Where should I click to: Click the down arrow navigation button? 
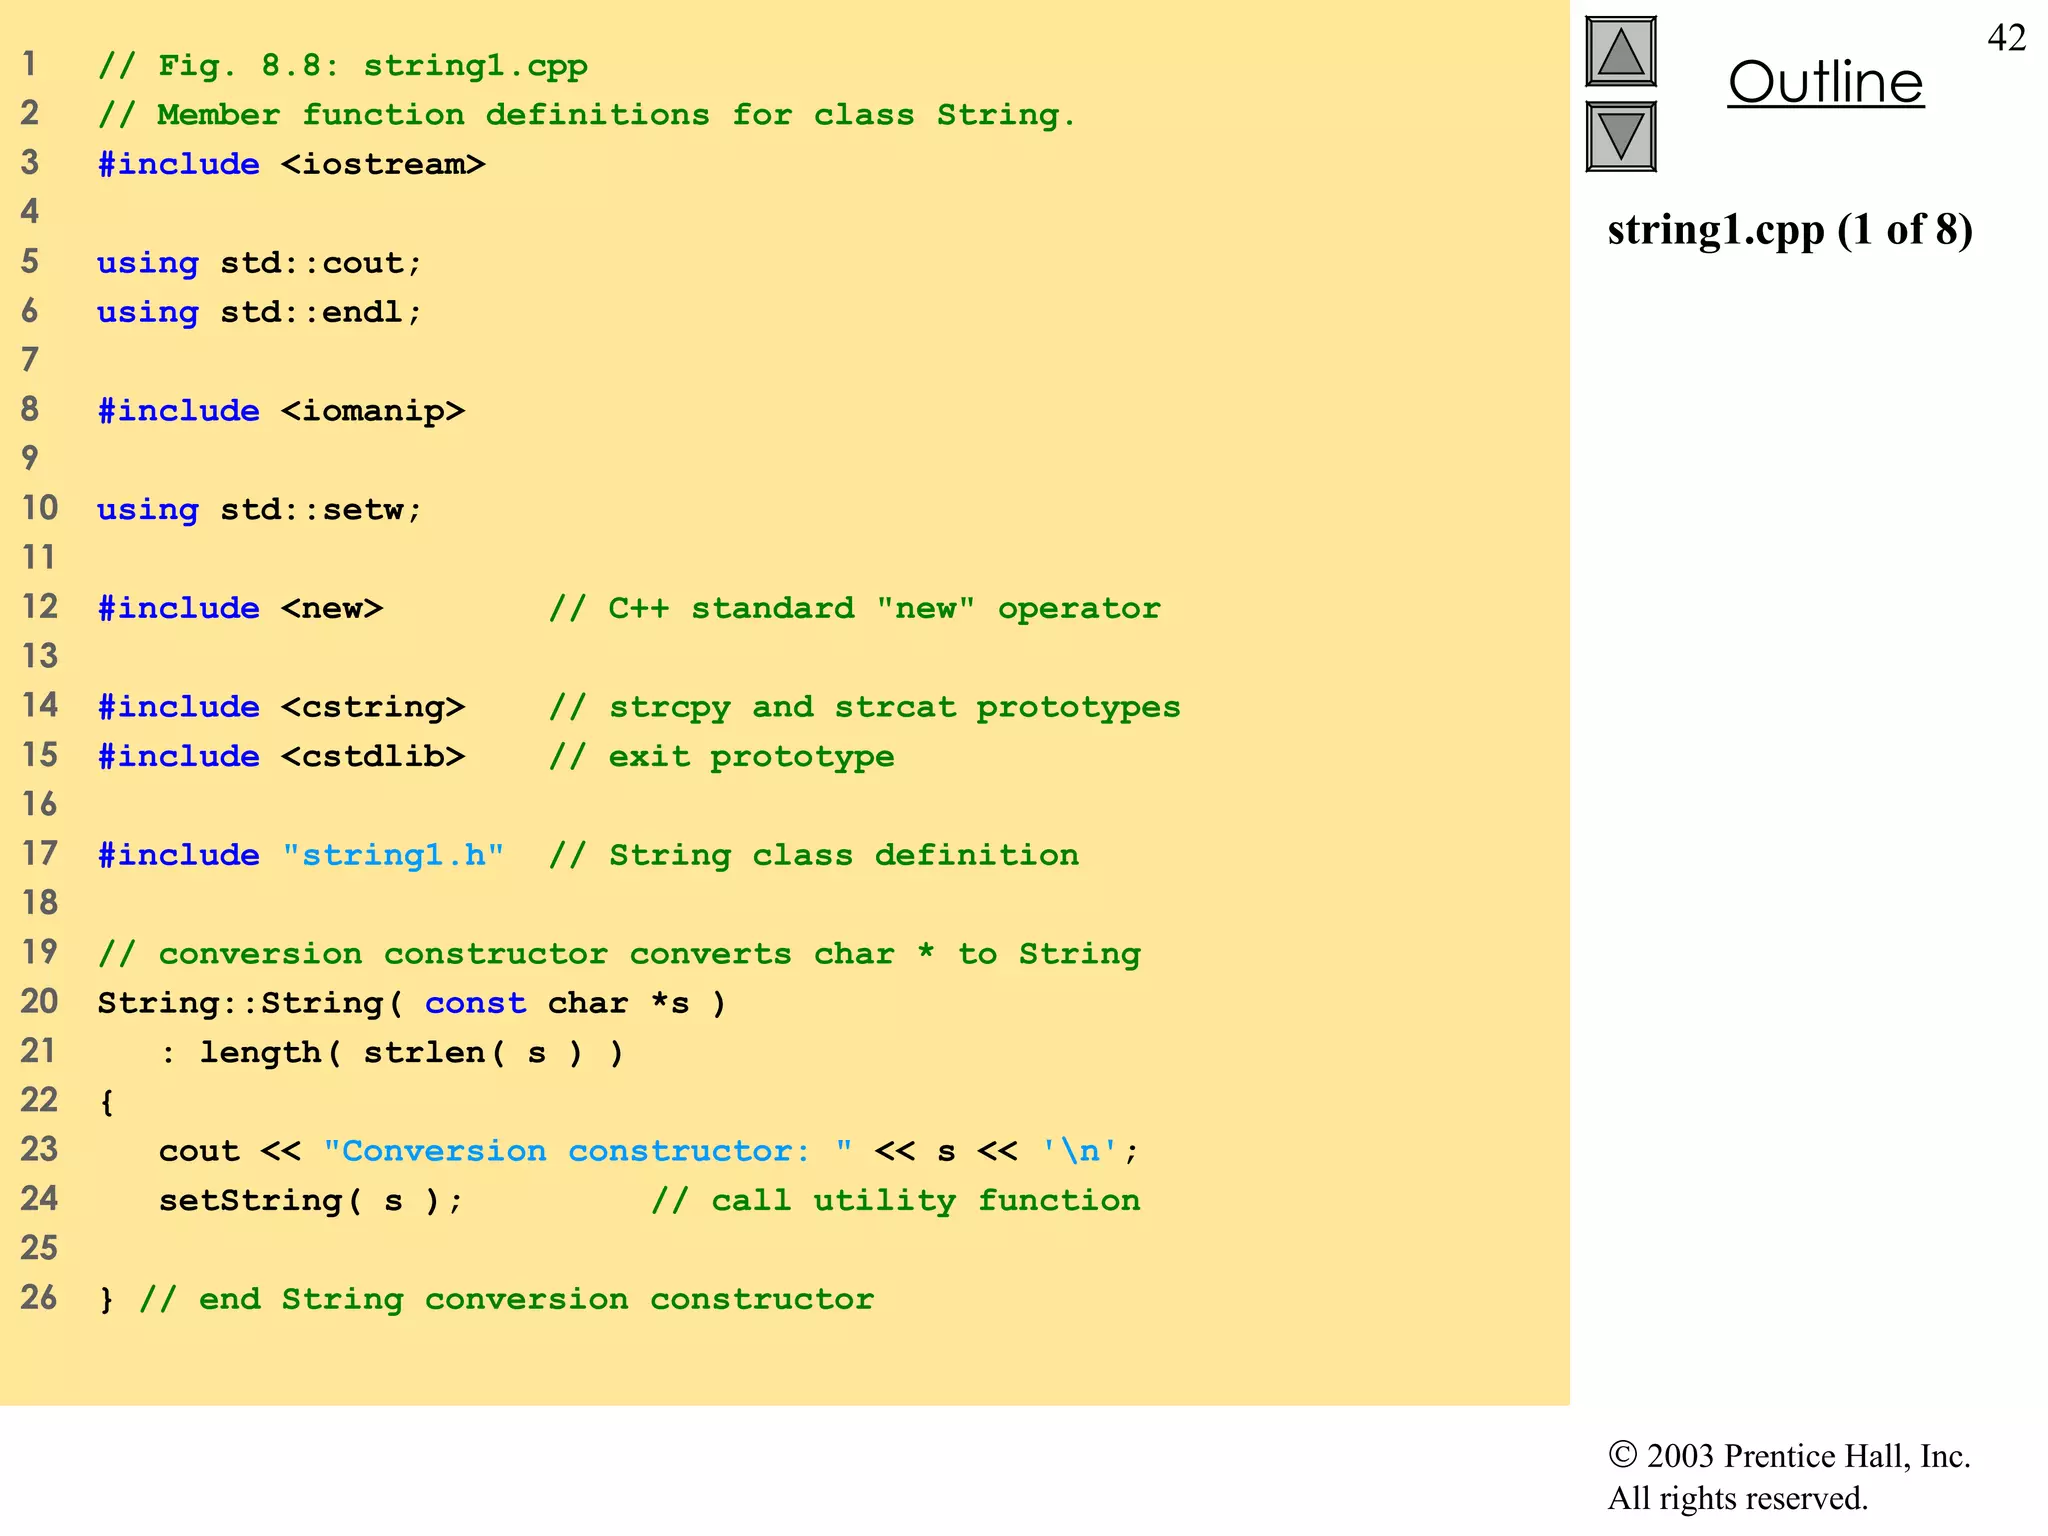pyautogui.click(x=1621, y=136)
